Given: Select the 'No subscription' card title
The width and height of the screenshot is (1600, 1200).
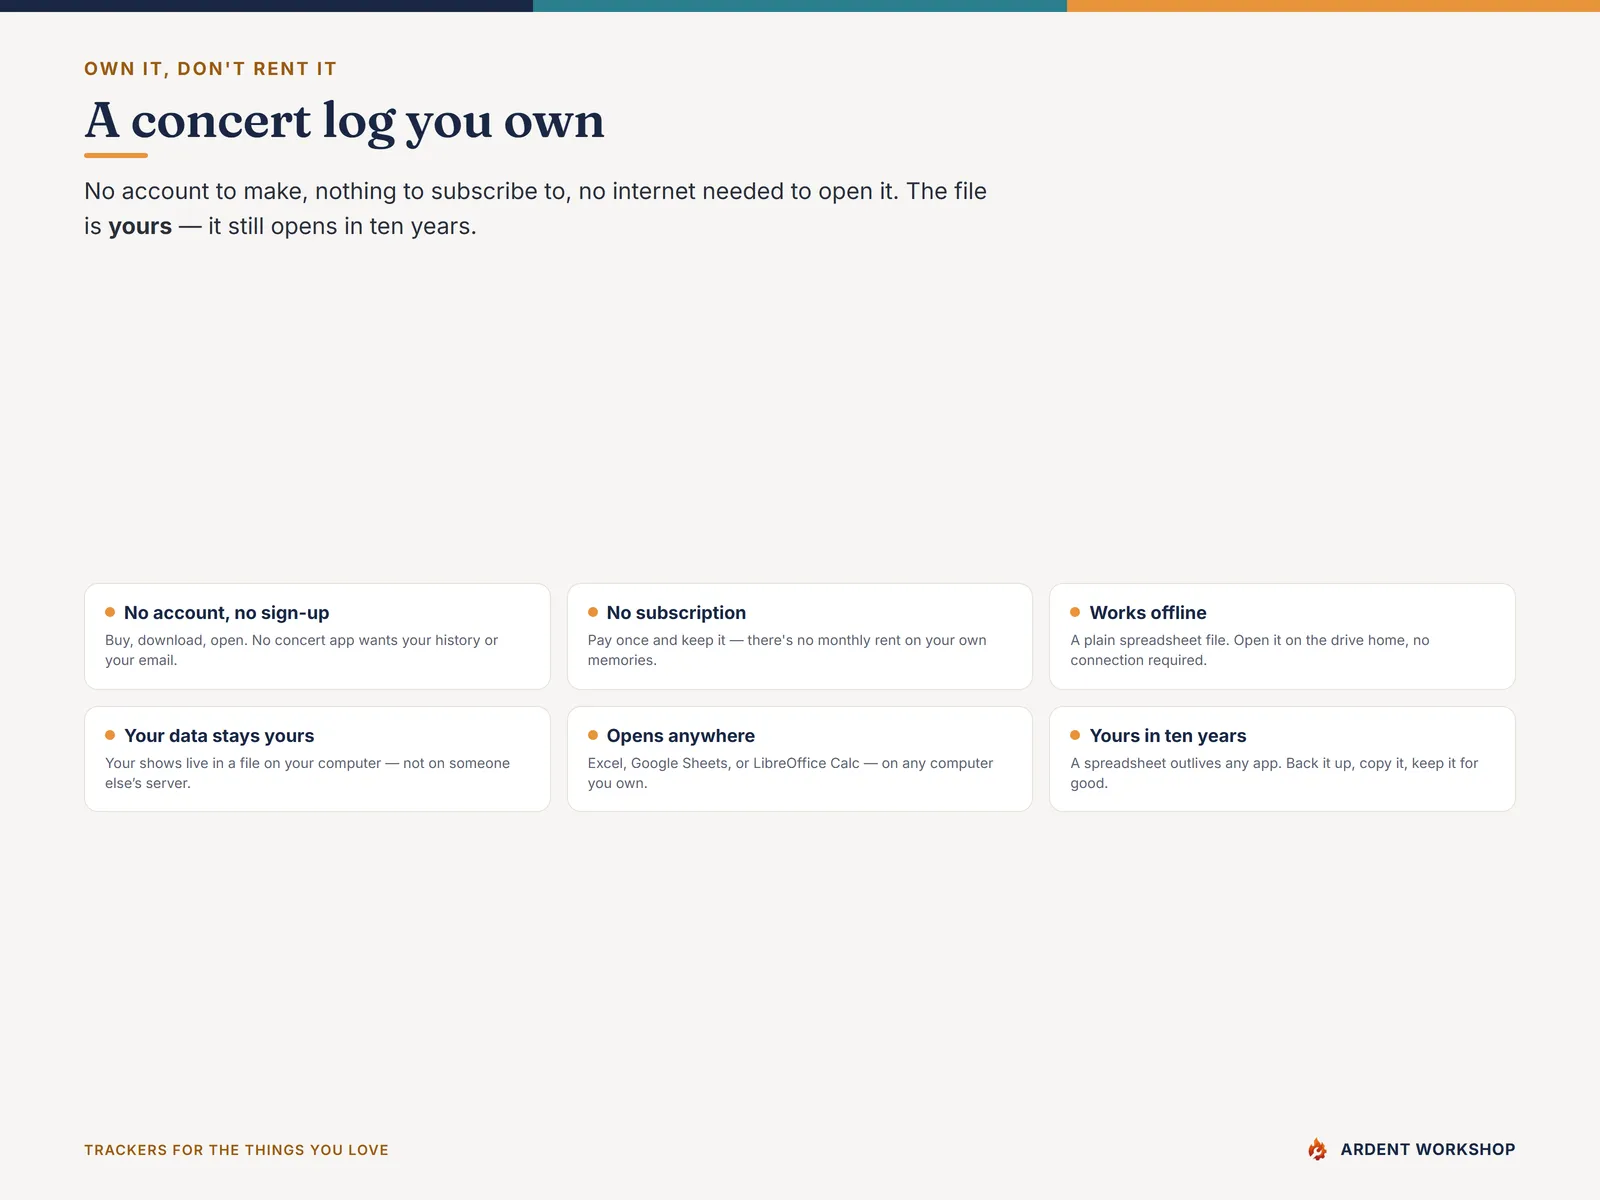Looking at the screenshot, I should coord(676,613).
